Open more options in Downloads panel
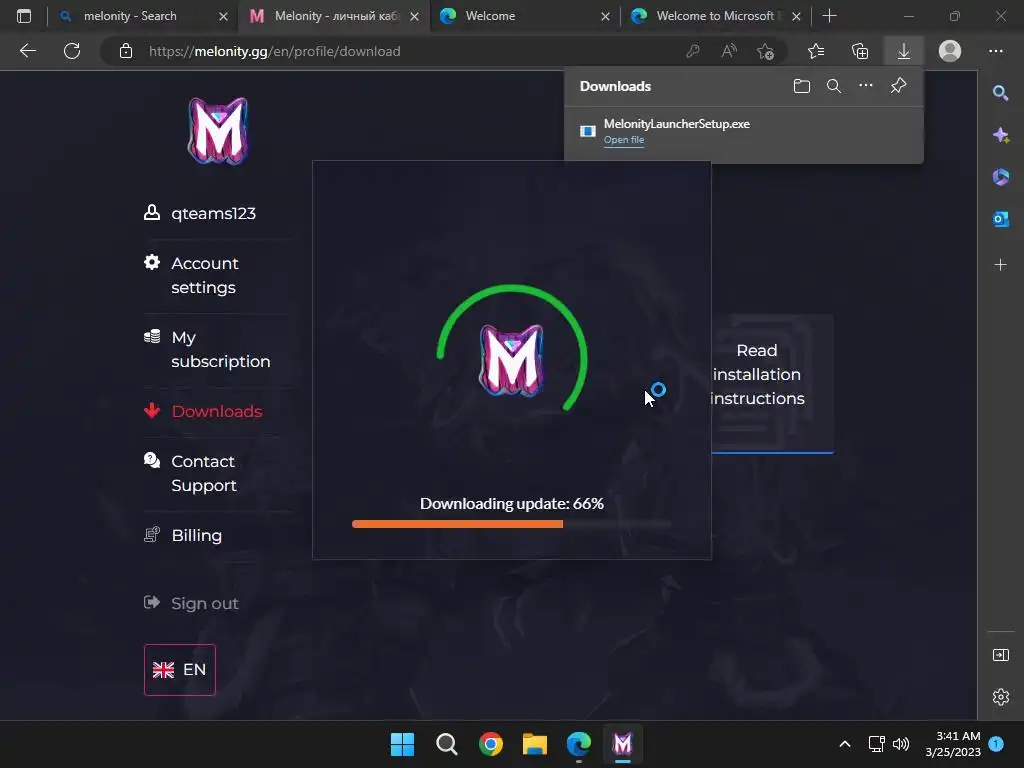 tap(866, 86)
